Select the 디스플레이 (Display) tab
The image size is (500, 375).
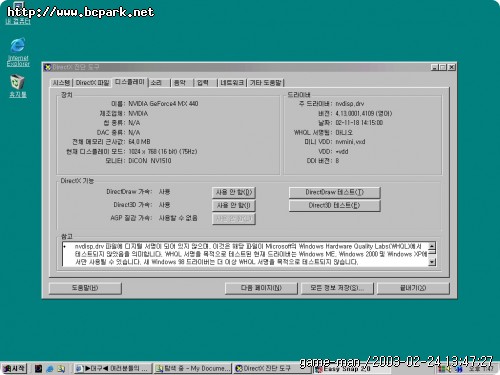click(130, 82)
